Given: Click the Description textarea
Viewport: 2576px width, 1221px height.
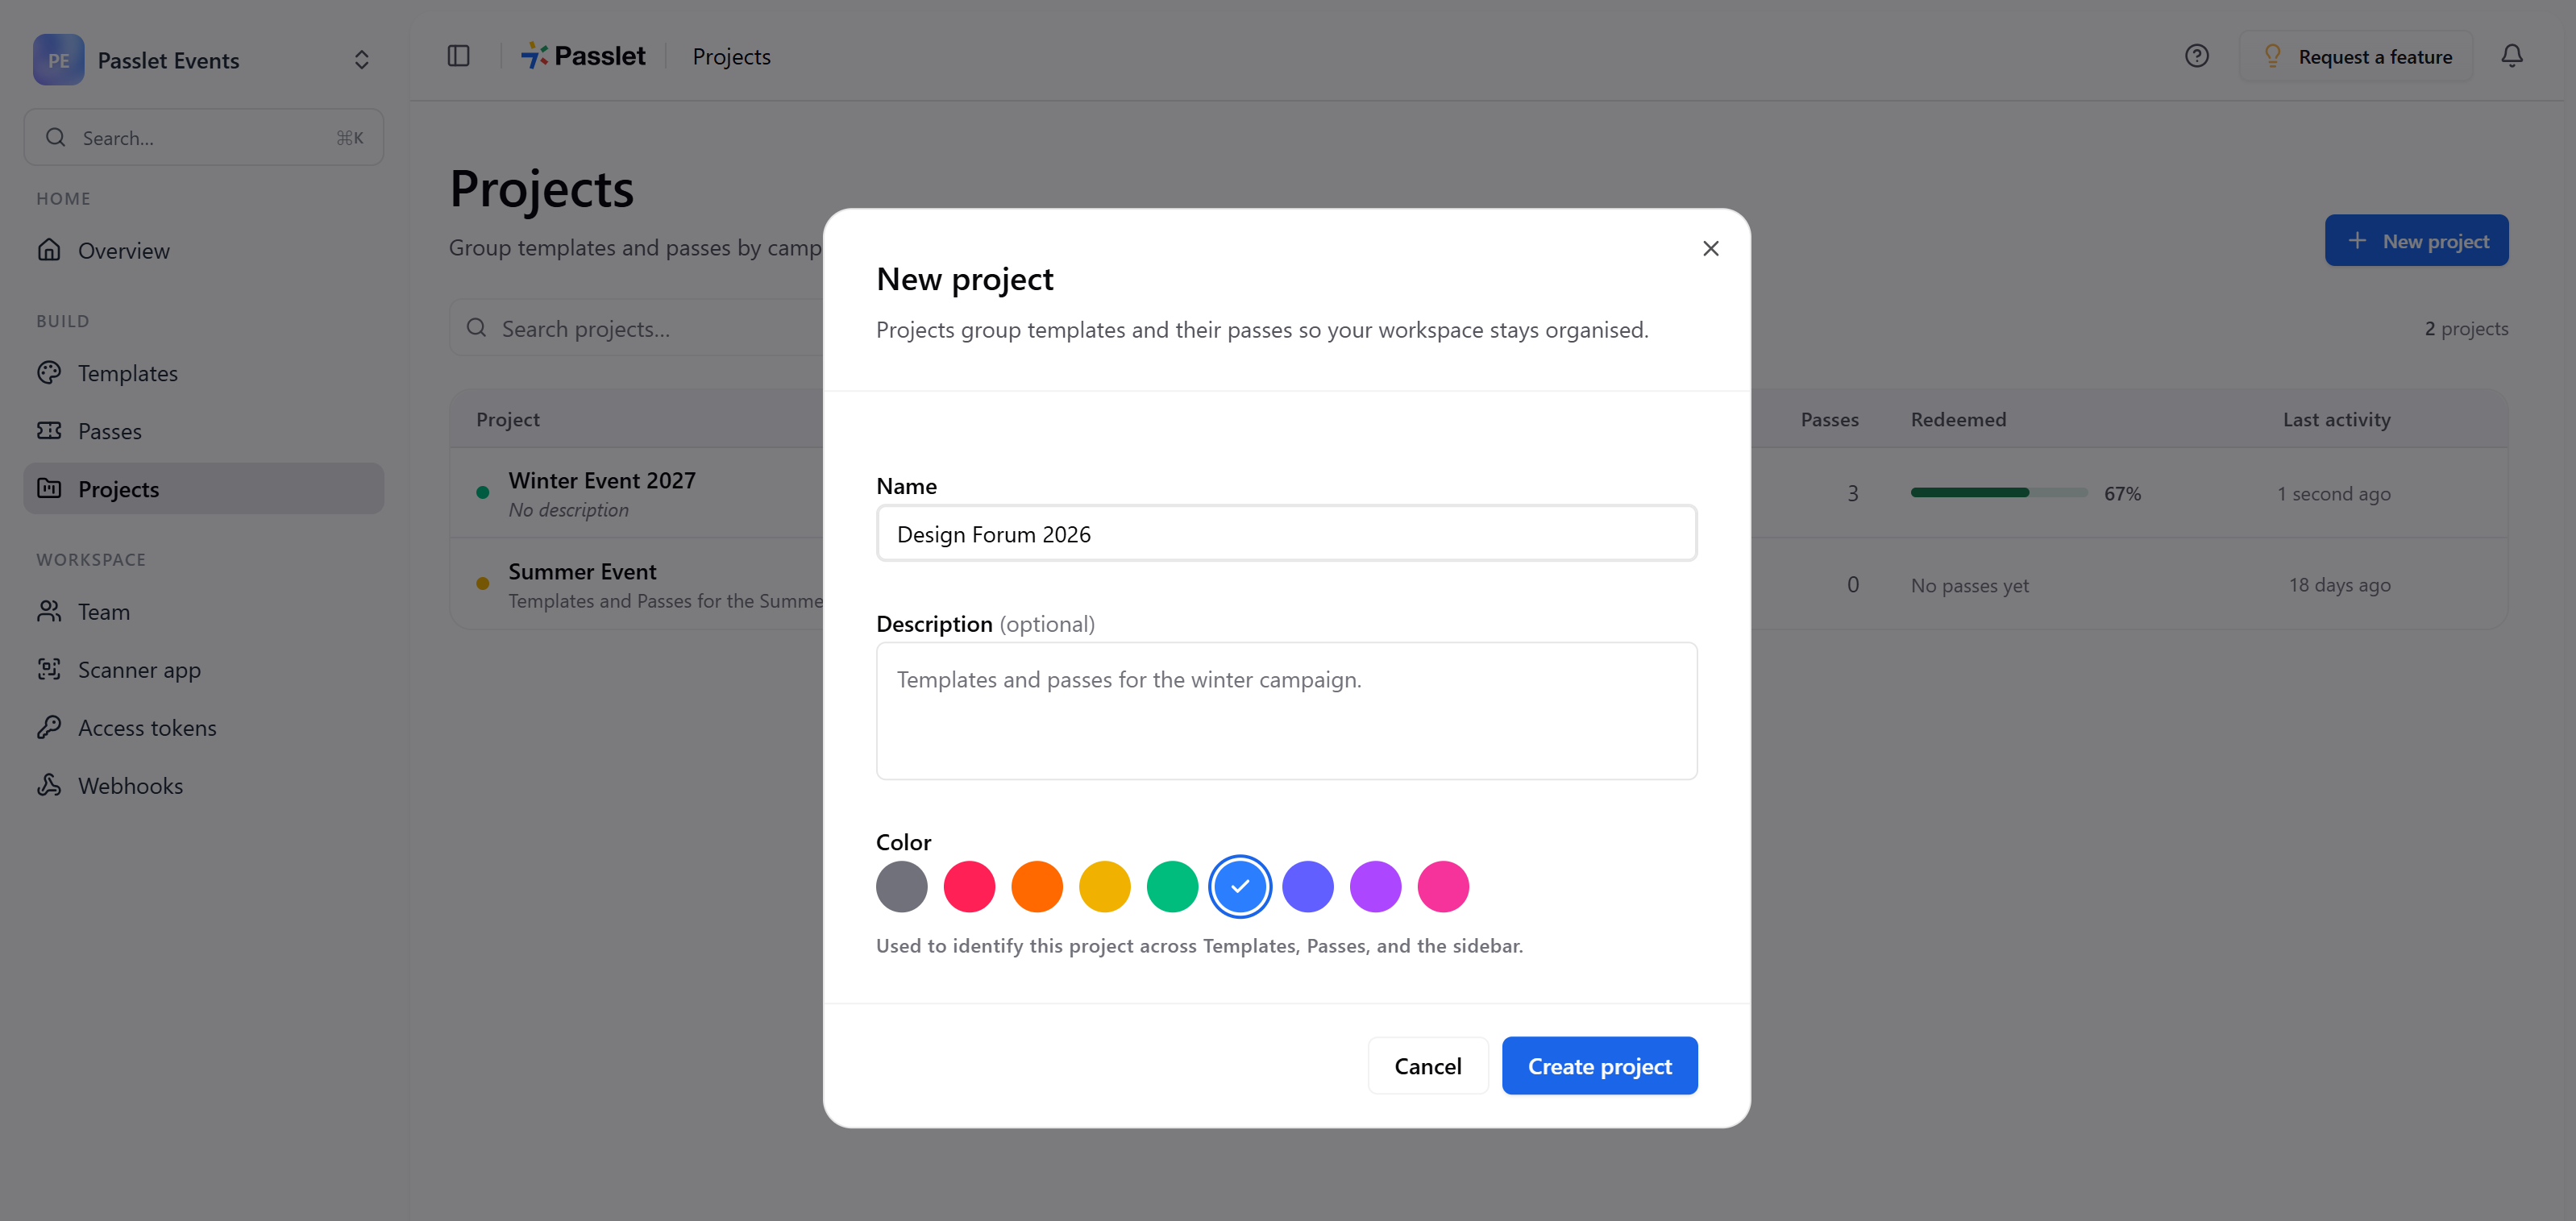Looking at the screenshot, I should tap(1286, 710).
